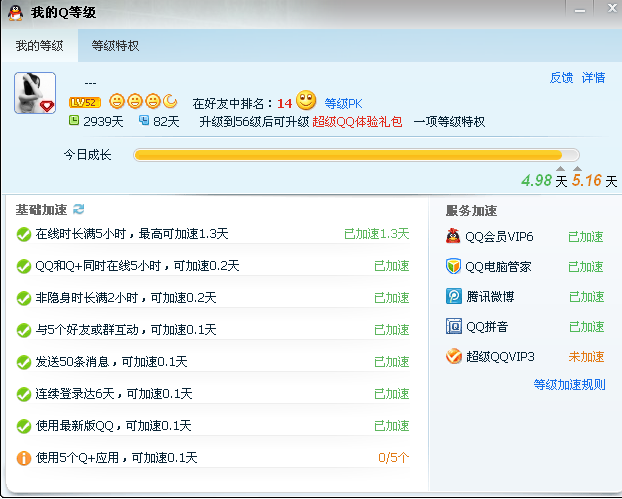Click the LV52 level badge
The image size is (622, 499).
[x=84, y=102]
